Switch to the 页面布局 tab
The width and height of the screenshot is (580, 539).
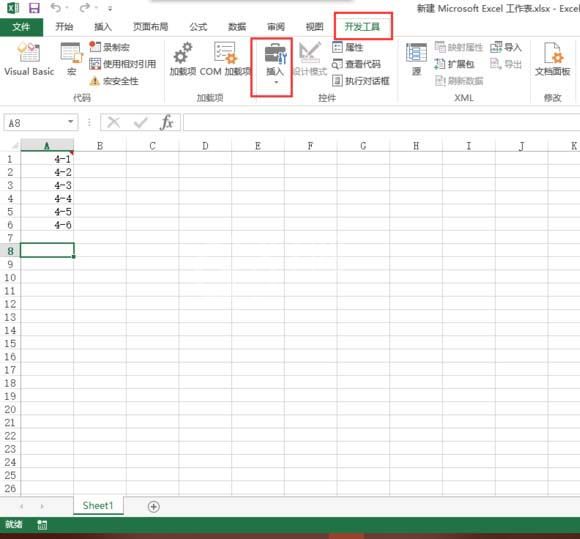coord(150,27)
